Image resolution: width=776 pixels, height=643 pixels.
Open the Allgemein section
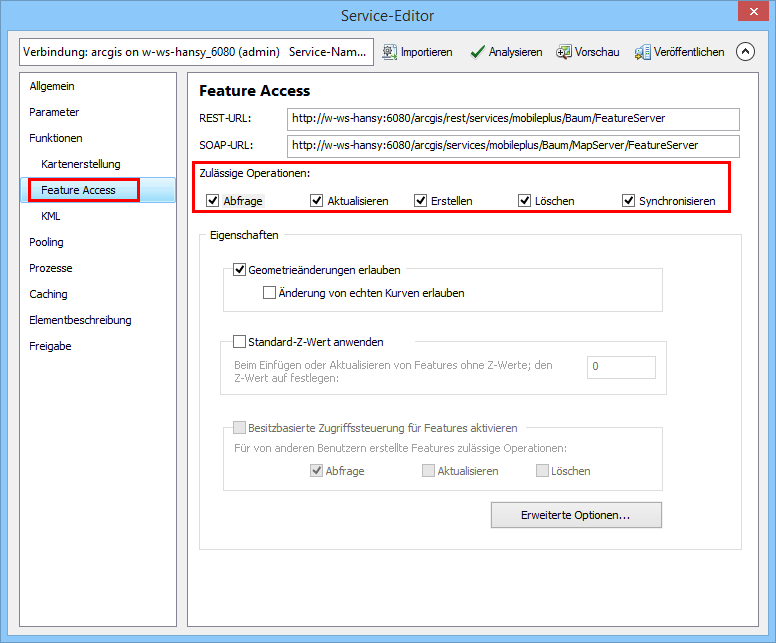coord(51,86)
